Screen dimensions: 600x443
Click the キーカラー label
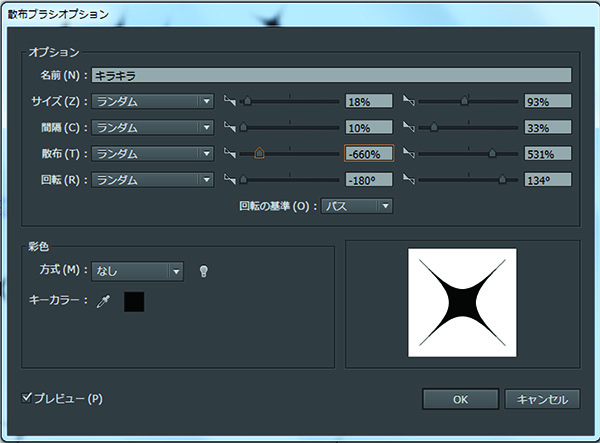pos(58,300)
